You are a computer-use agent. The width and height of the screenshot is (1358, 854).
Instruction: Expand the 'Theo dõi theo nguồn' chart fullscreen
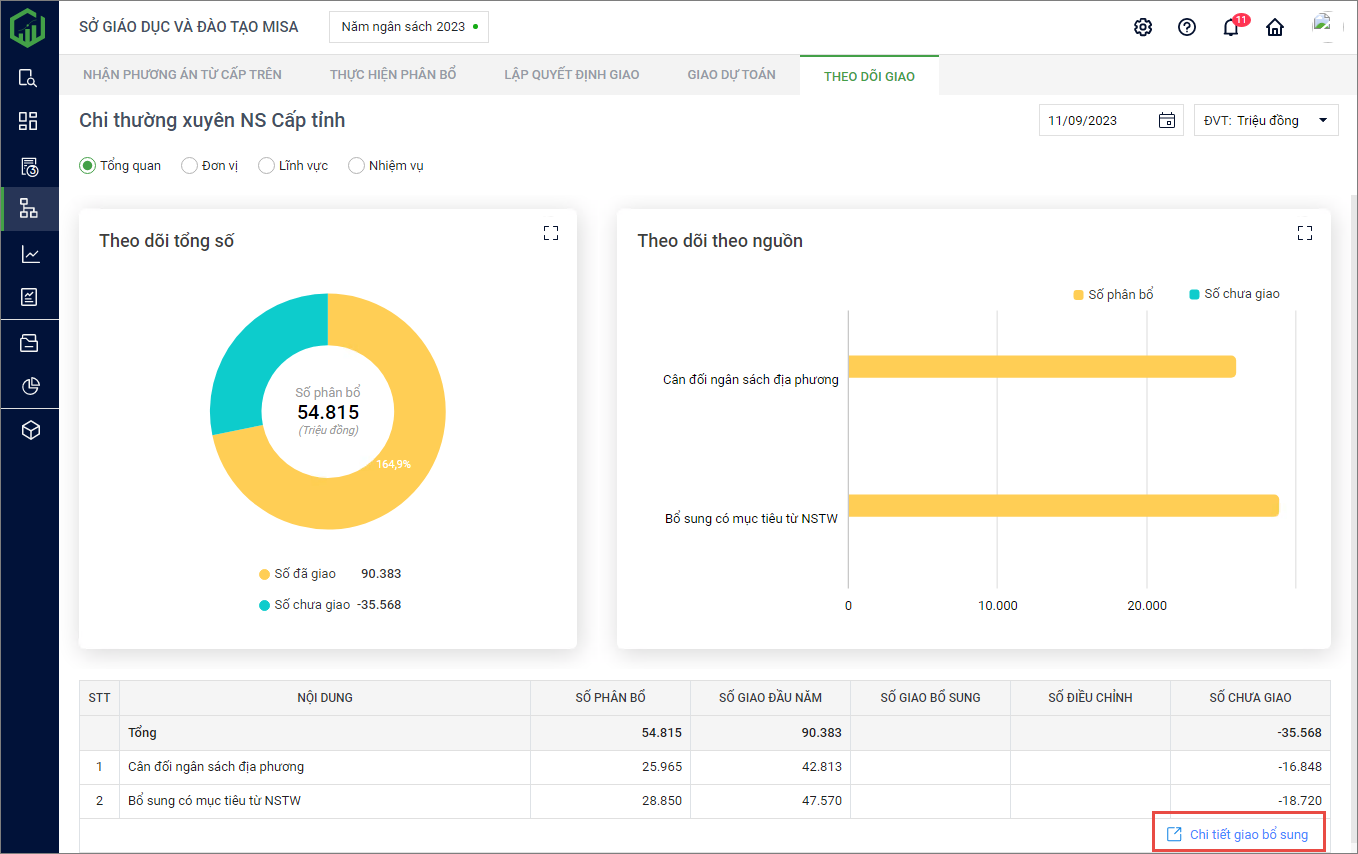point(1304,233)
